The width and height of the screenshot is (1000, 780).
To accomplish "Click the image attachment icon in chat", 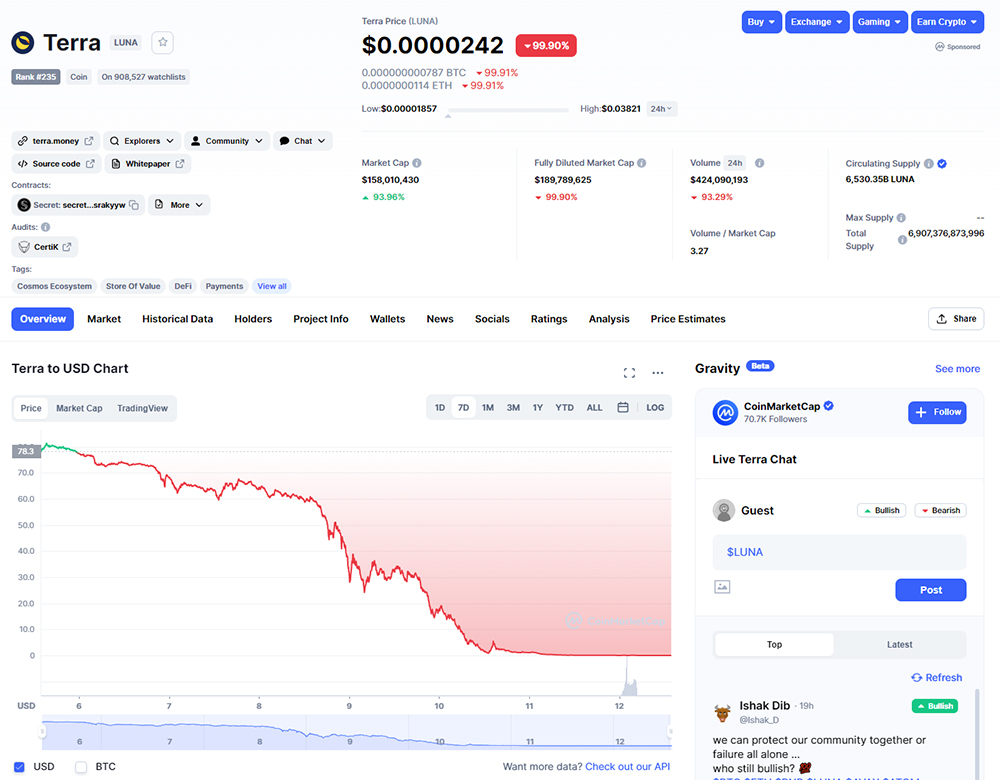I will click(722, 587).
